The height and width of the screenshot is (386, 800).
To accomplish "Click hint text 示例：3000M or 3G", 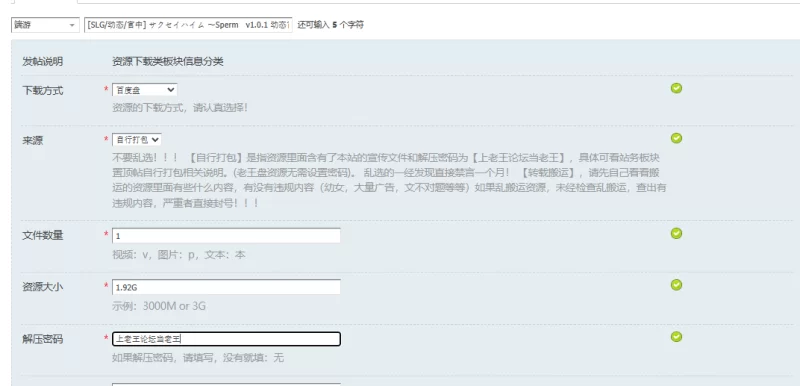I will click(x=159, y=306).
